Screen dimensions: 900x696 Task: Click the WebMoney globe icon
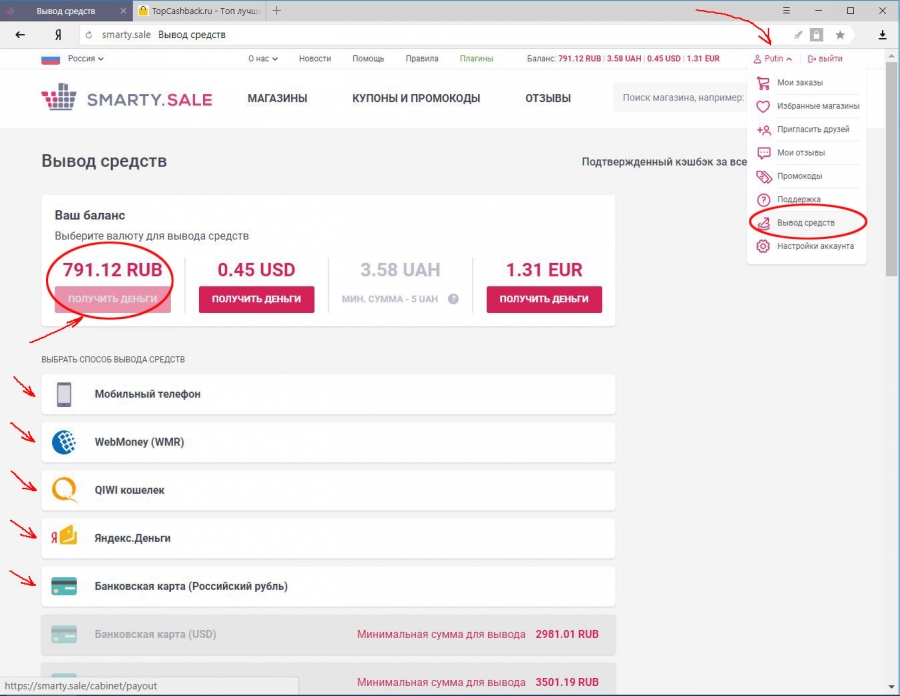point(64,442)
